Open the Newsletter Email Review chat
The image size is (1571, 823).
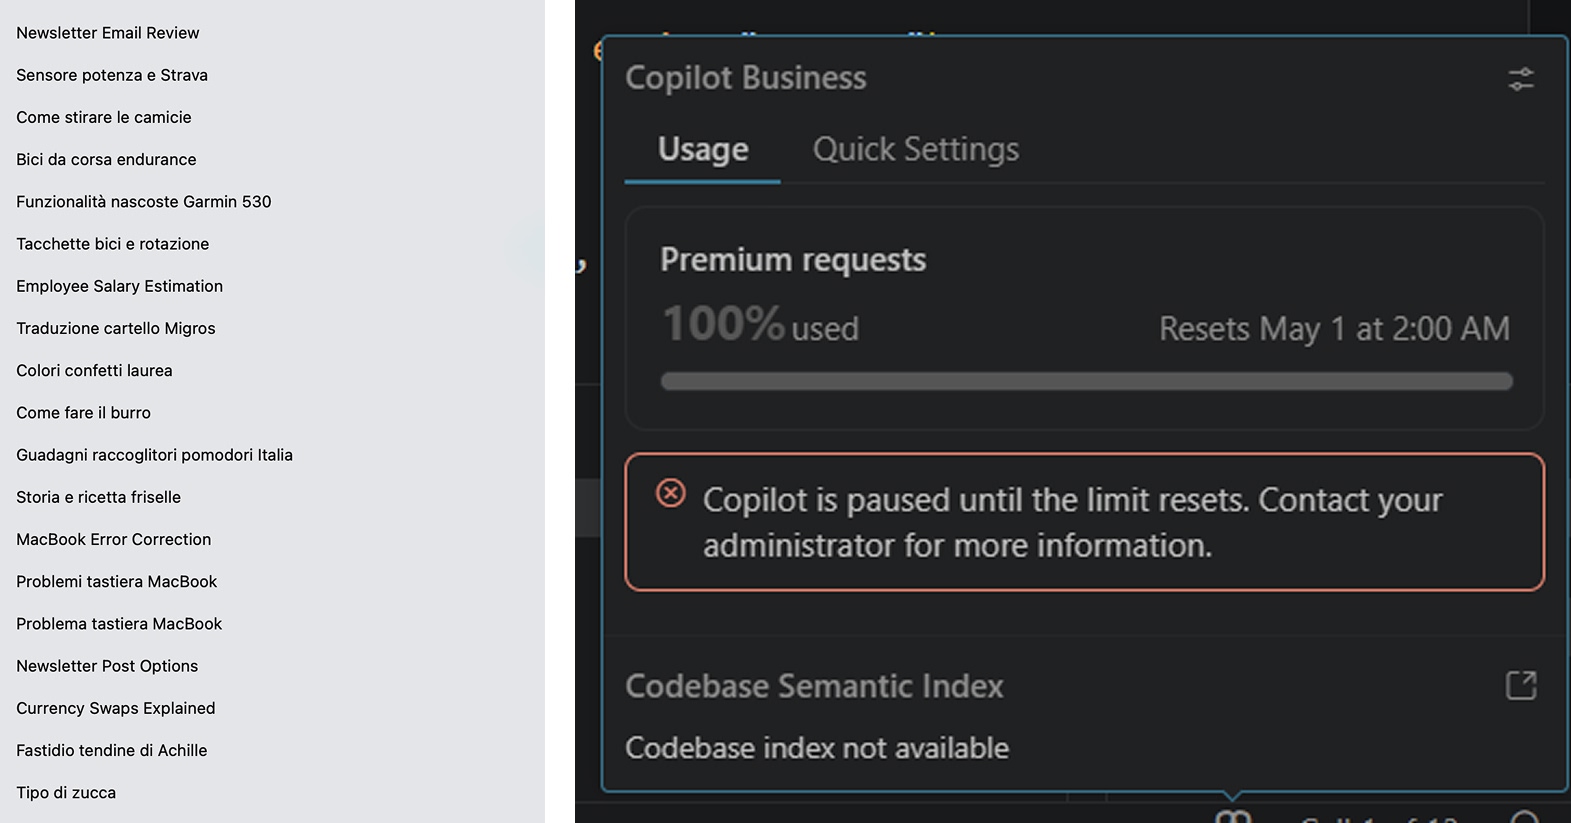tap(108, 33)
